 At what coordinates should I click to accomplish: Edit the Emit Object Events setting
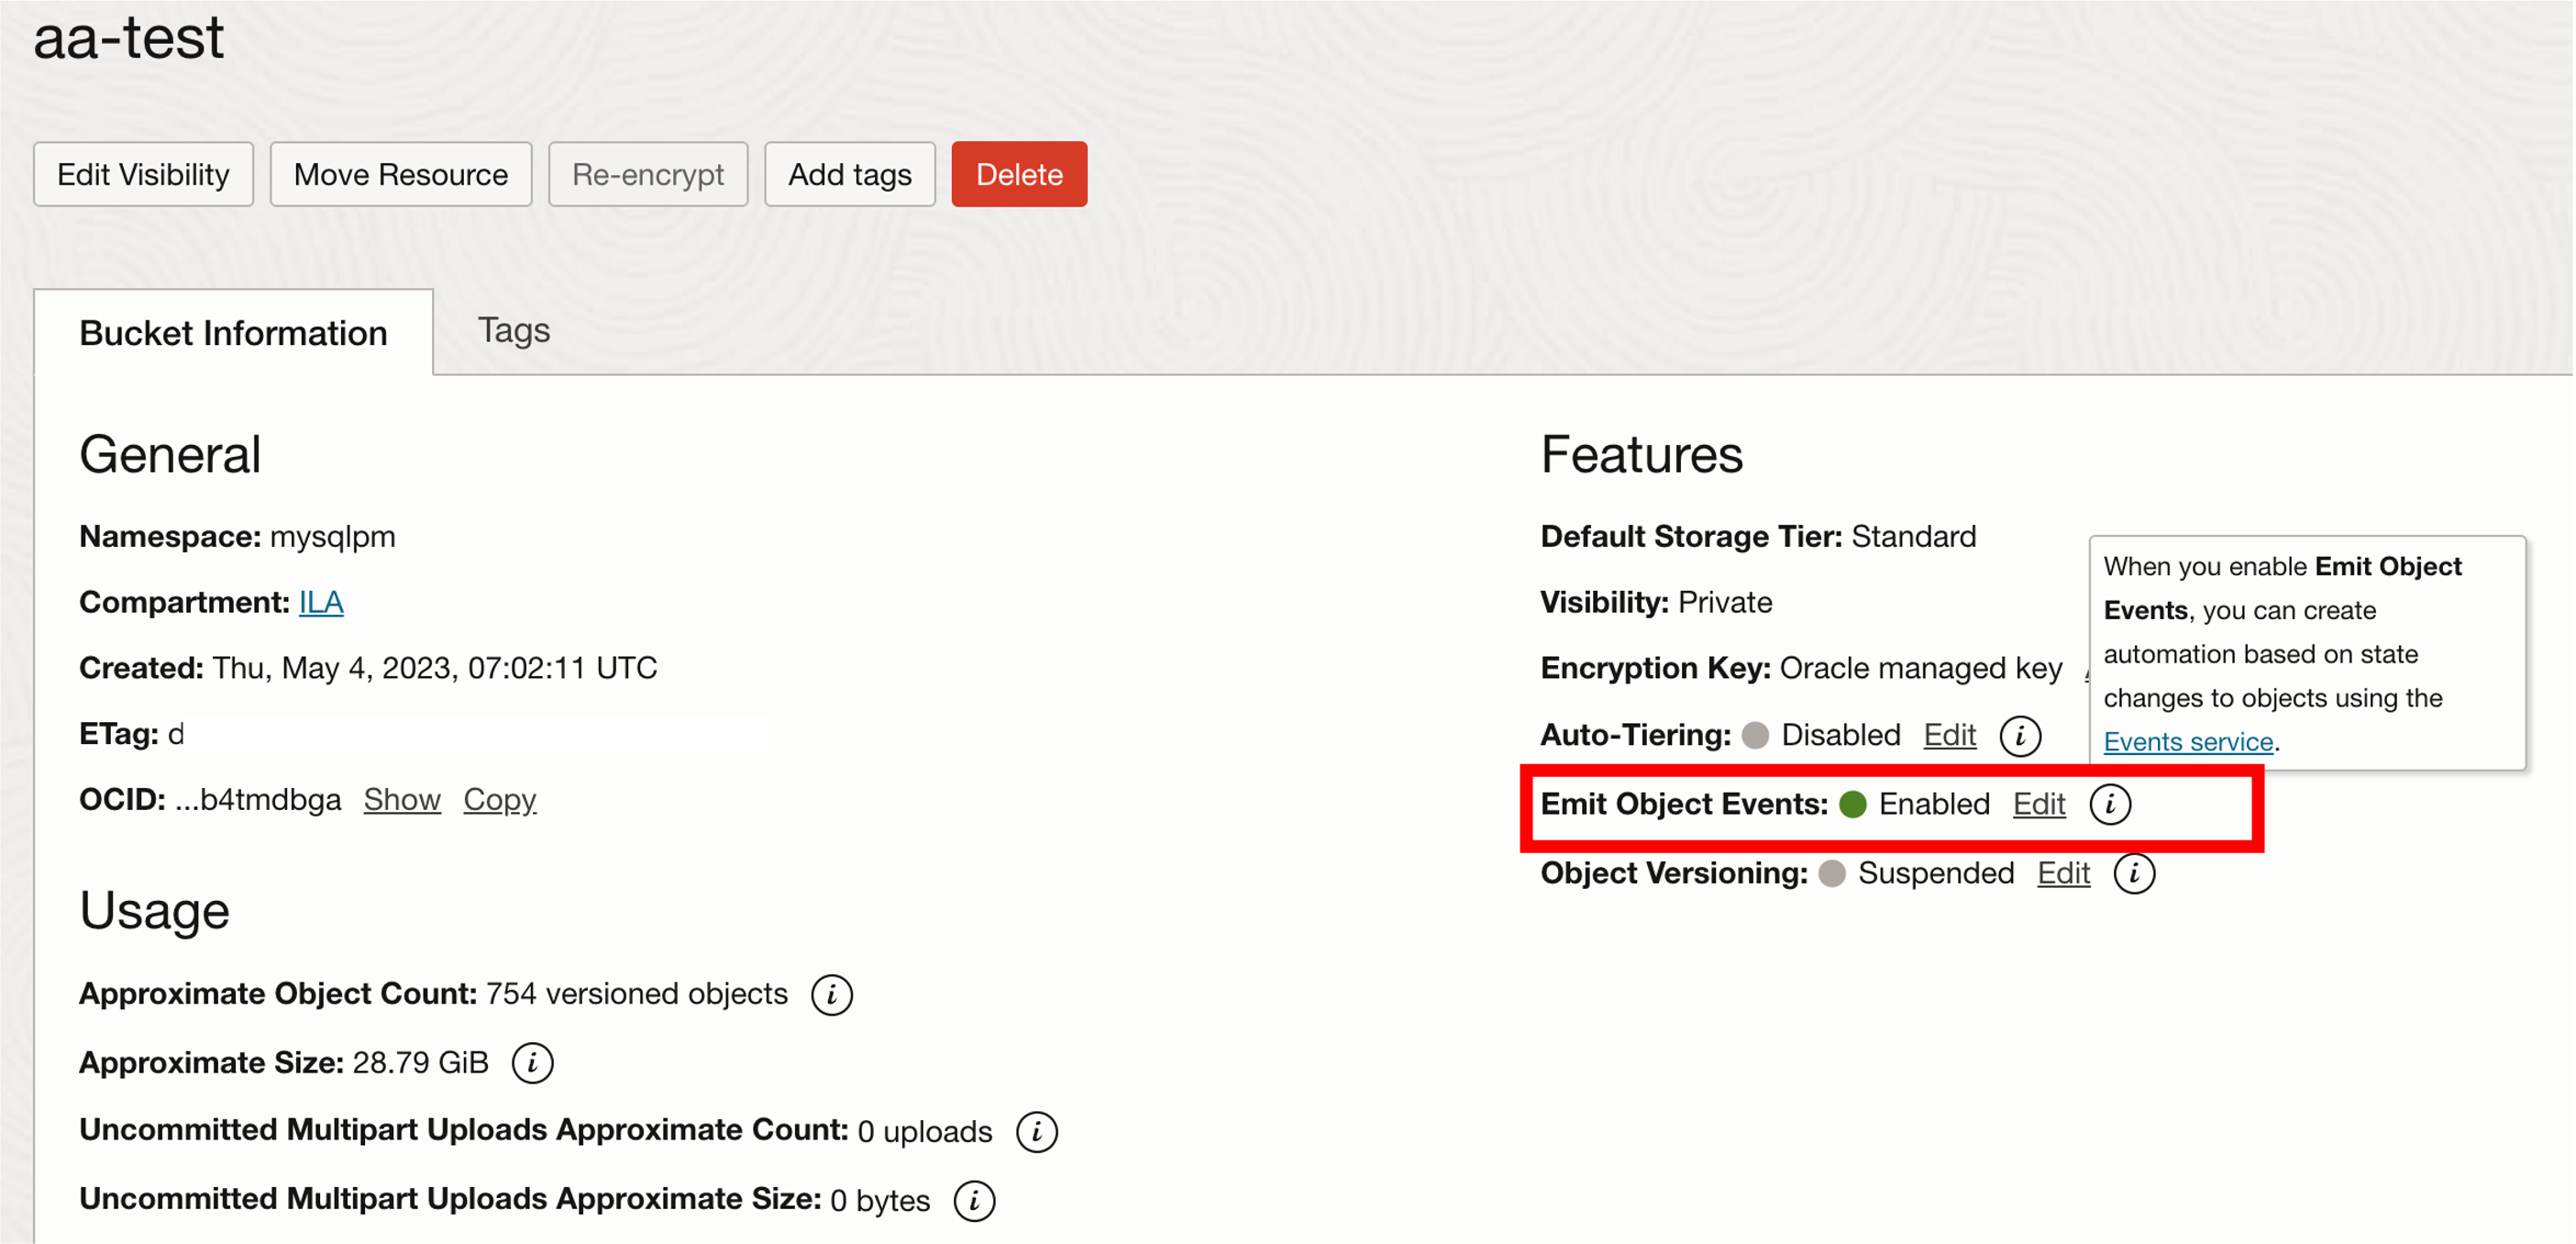click(x=2038, y=804)
